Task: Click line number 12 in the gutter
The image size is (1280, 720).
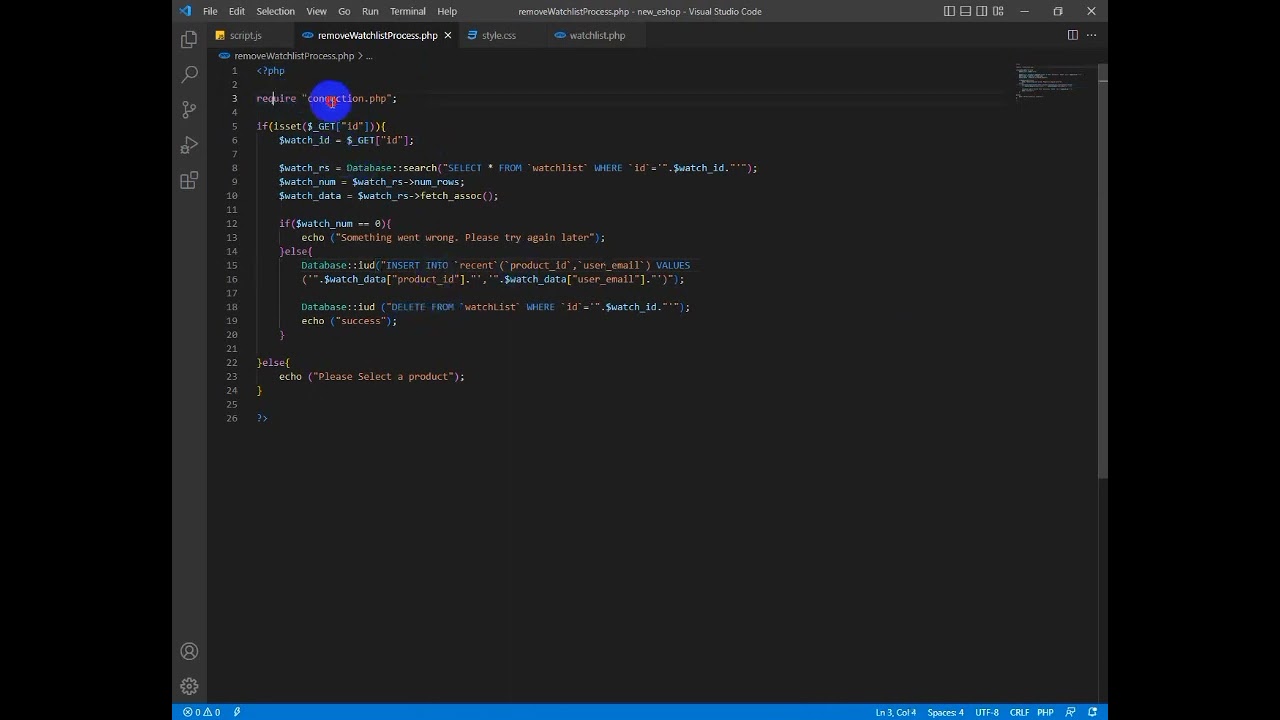Action: 232,223
